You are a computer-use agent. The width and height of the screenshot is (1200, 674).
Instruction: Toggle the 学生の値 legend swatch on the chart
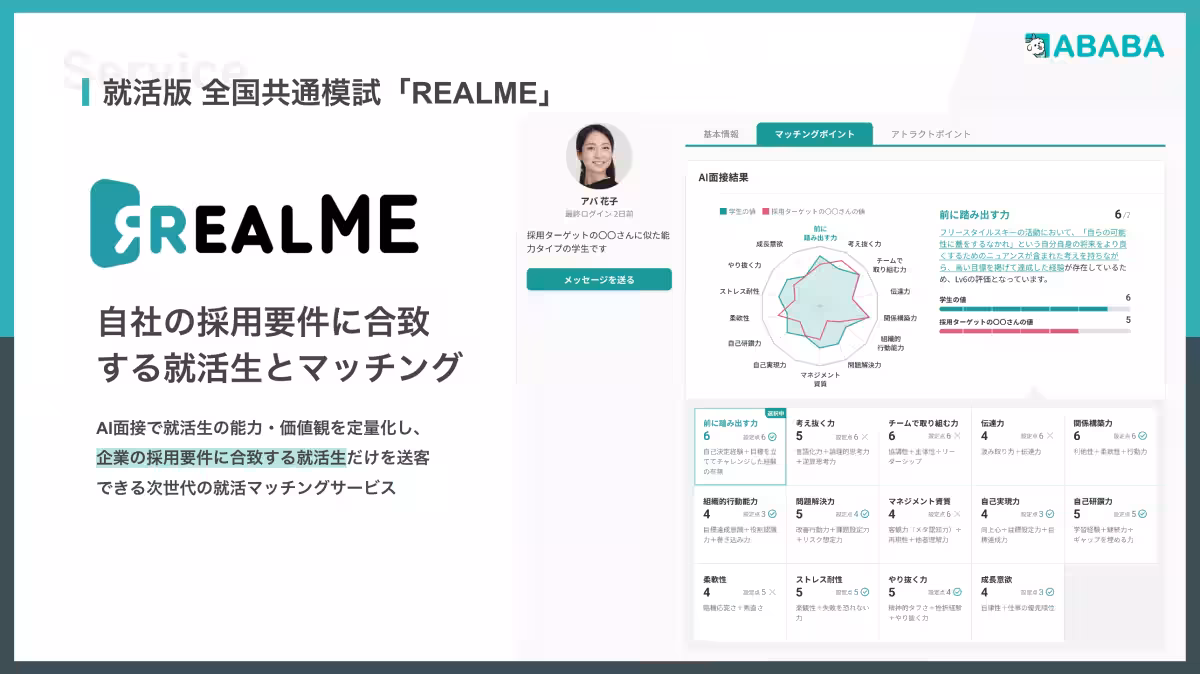[x=721, y=211]
